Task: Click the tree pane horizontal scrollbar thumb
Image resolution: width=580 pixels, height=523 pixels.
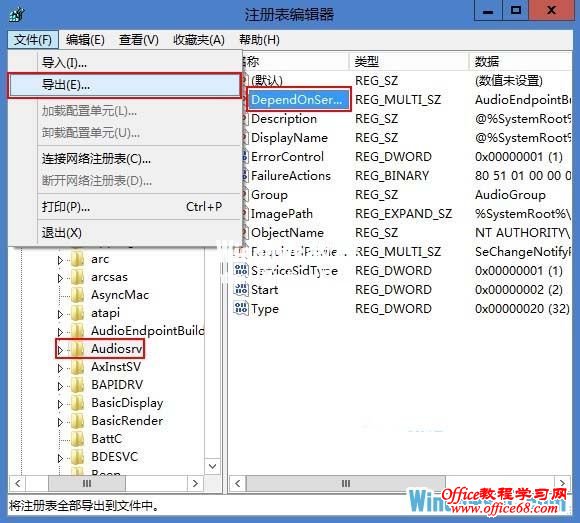Action: coord(87,483)
